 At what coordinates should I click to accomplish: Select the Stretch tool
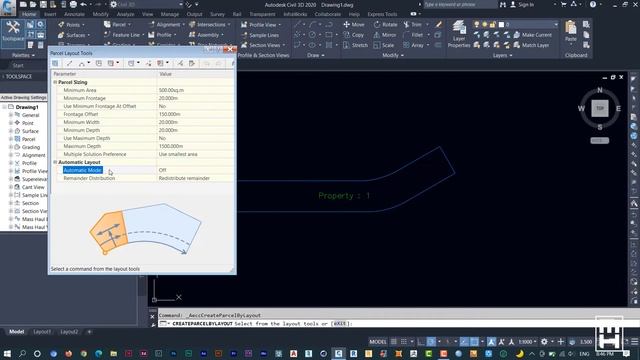355,45
